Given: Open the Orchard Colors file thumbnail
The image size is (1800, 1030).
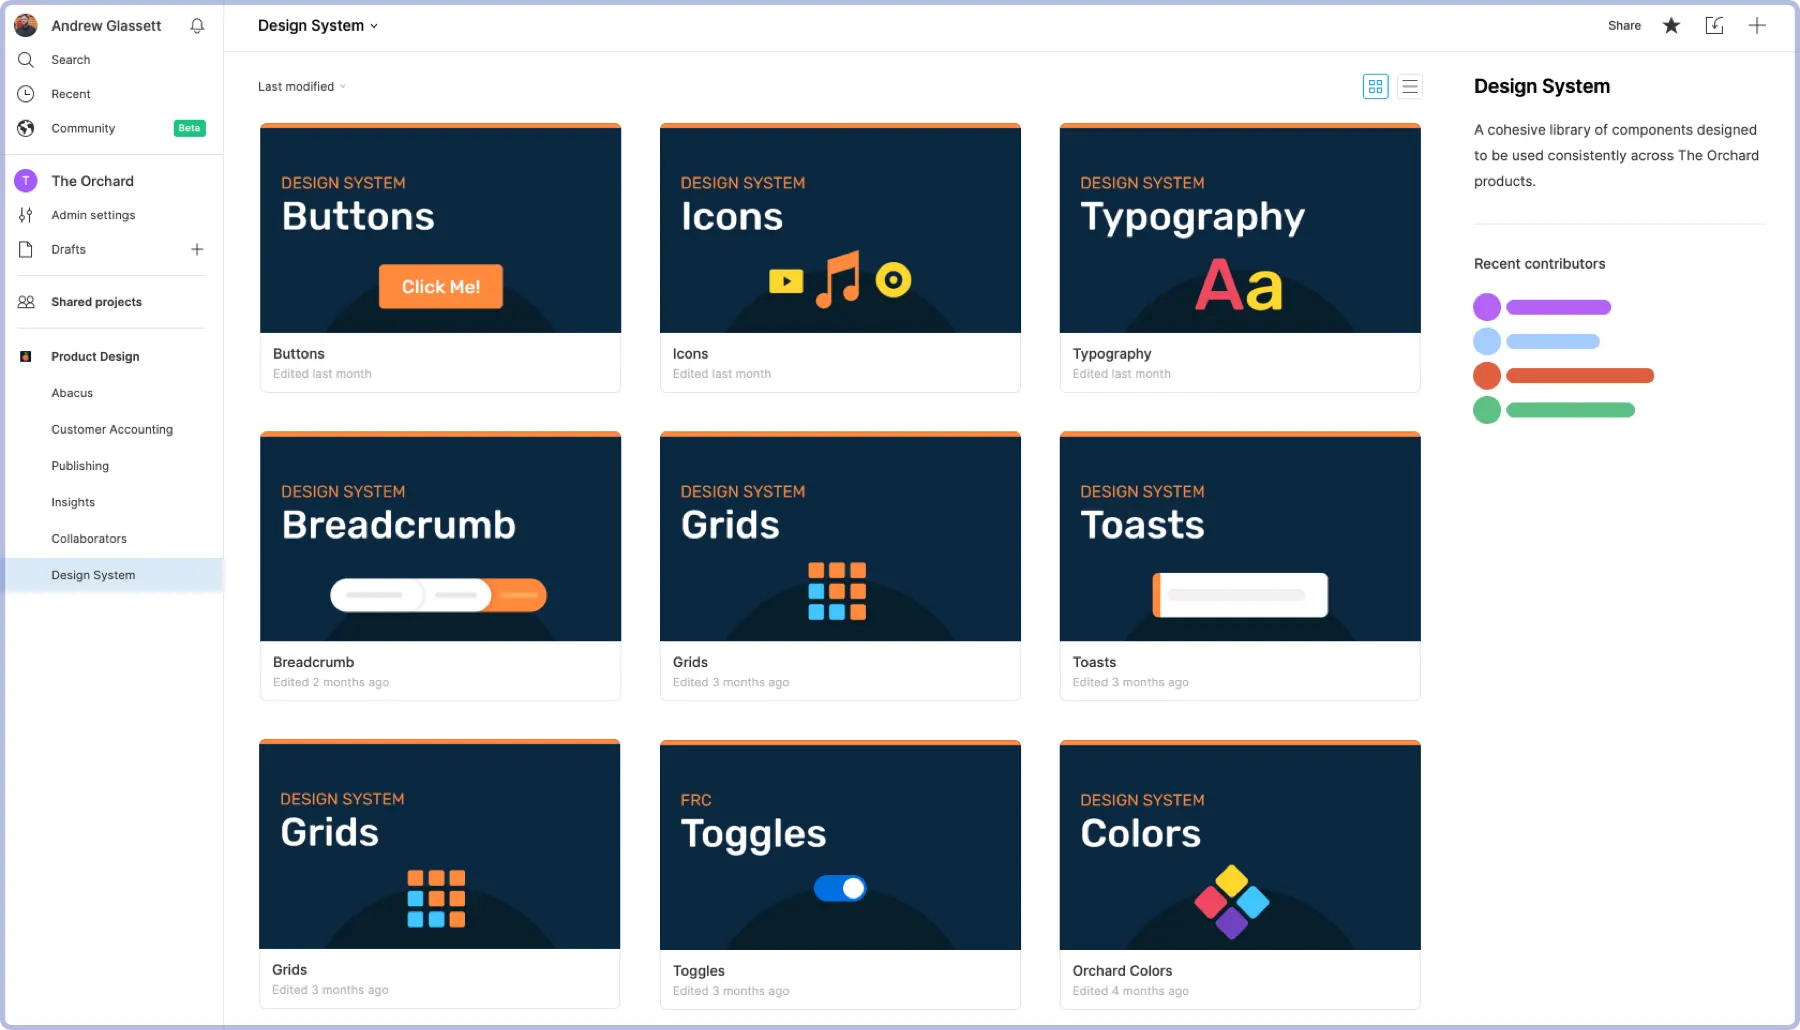Looking at the screenshot, I should (x=1240, y=845).
